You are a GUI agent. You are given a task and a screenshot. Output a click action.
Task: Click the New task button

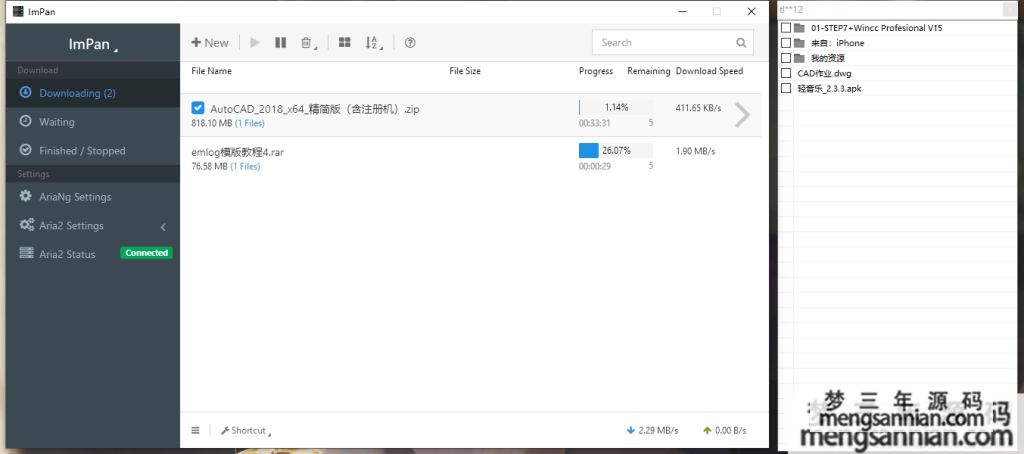pyautogui.click(x=210, y=42)
